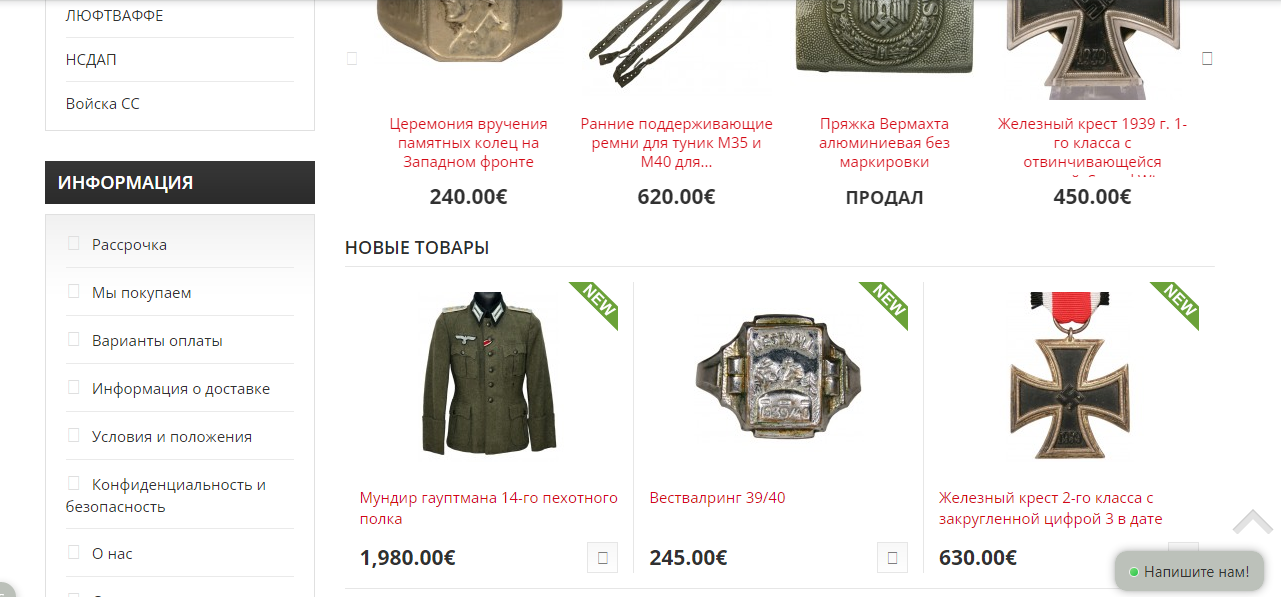This screenshot has width=1281, height=597.
Task: Click the icon beside Варианты оплаты
Action: tap(73, 339)
